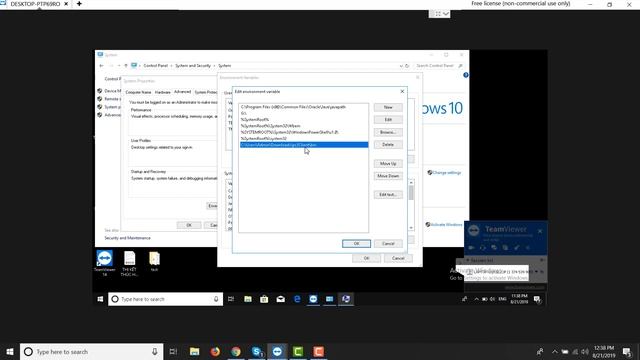Click the Move Down button
640x360 pixels.
pos(388,176)
